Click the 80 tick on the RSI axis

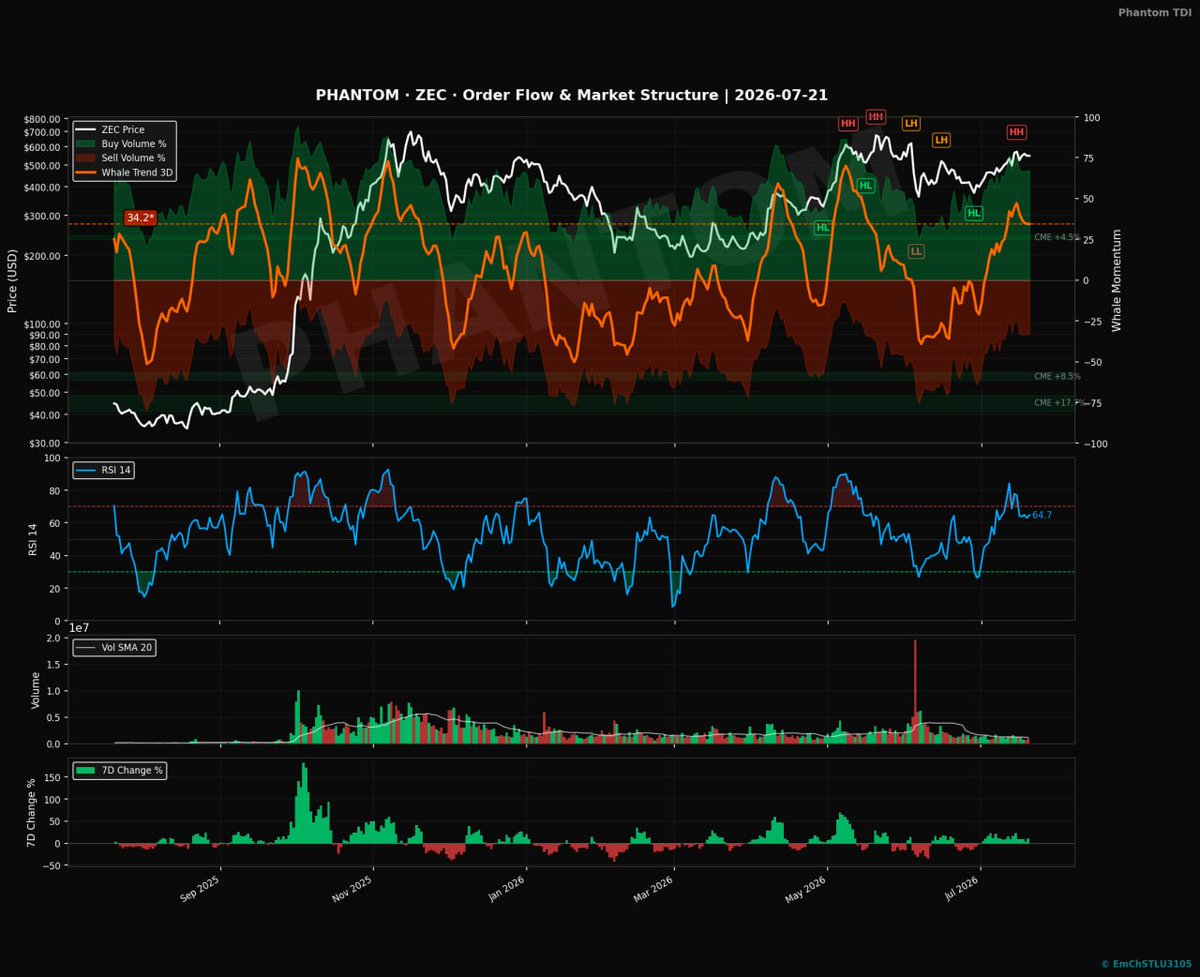click(57, 490)
